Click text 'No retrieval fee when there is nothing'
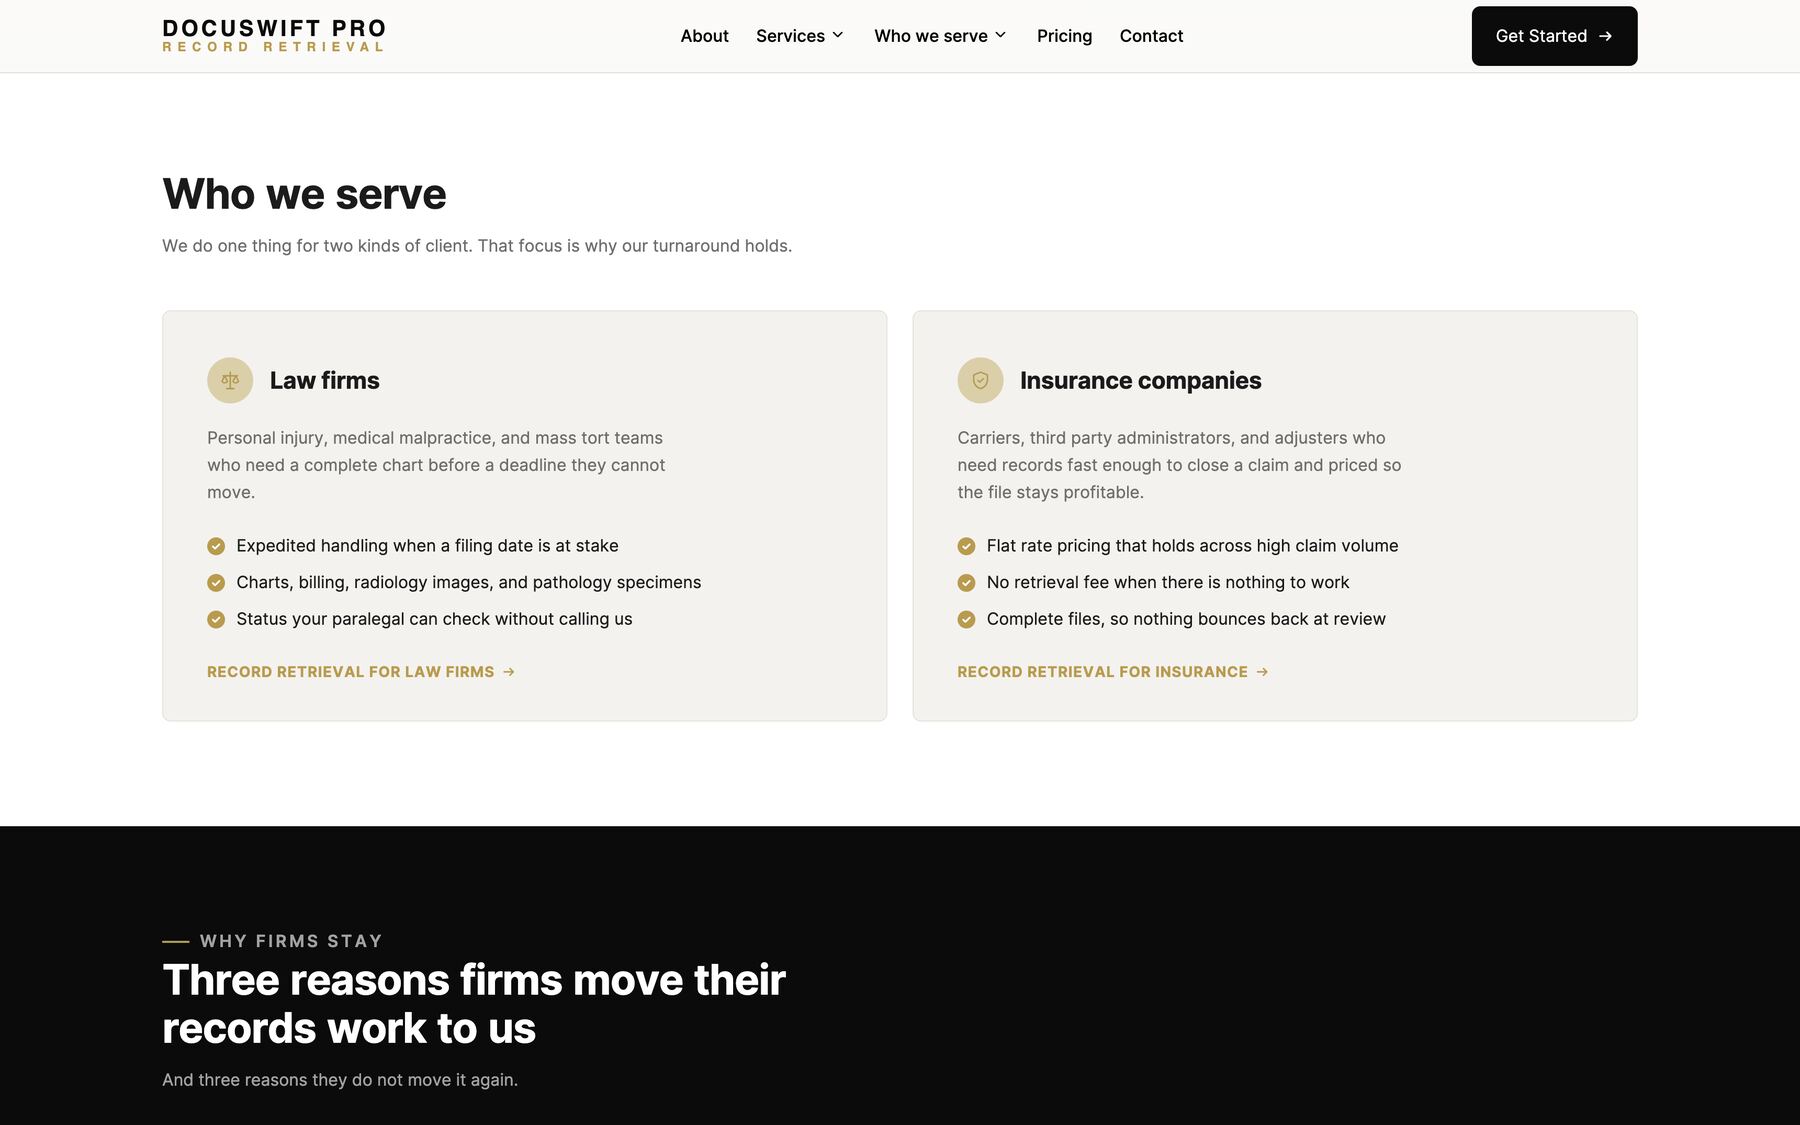Viewport: 1800px width, 1125px height. click(1168, 583)
